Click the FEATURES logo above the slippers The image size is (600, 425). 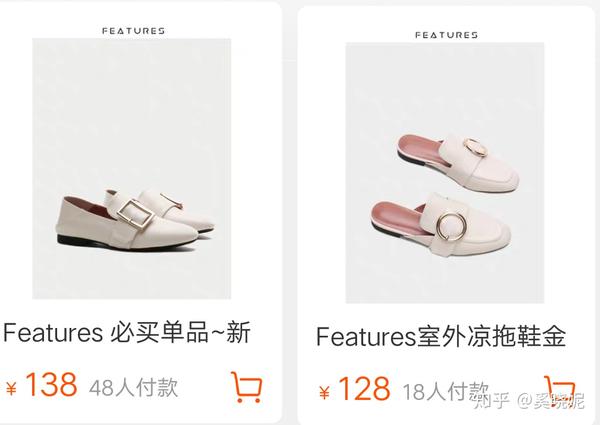[447, 35]
